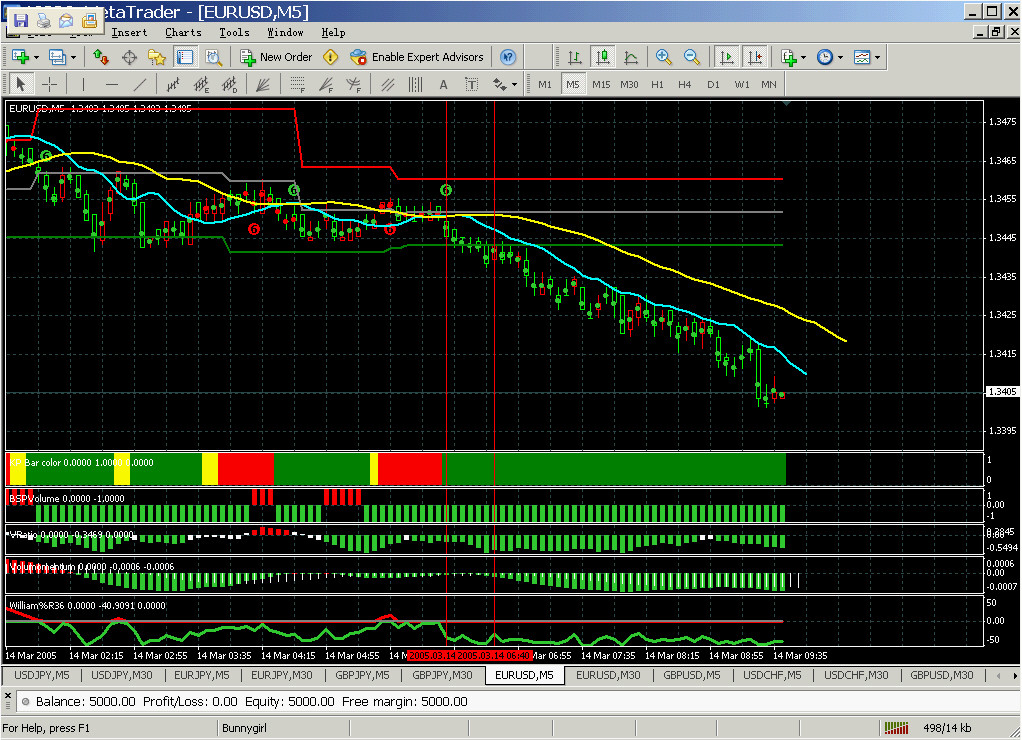Open the Charts menu
Screen dimensions: 1022x740
[183, 33]
